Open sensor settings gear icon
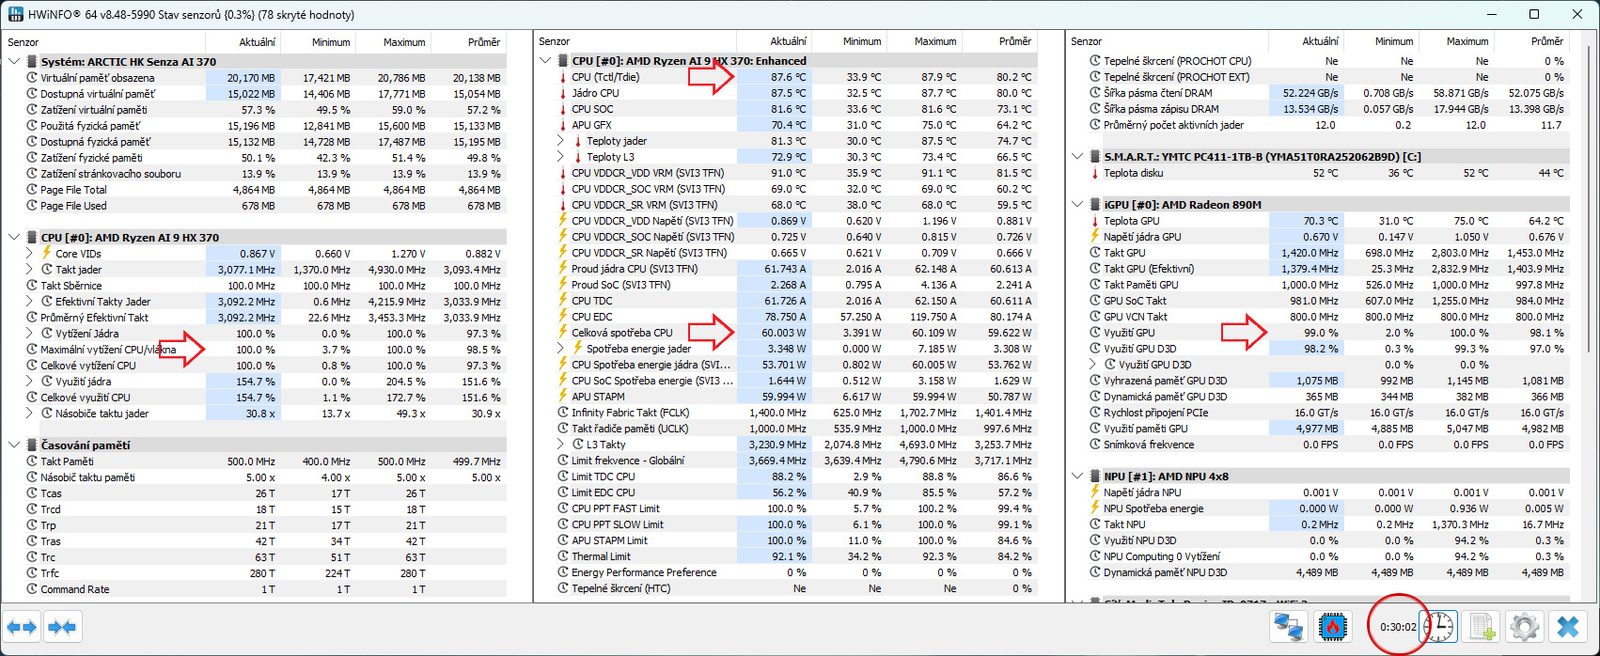 1524,627
